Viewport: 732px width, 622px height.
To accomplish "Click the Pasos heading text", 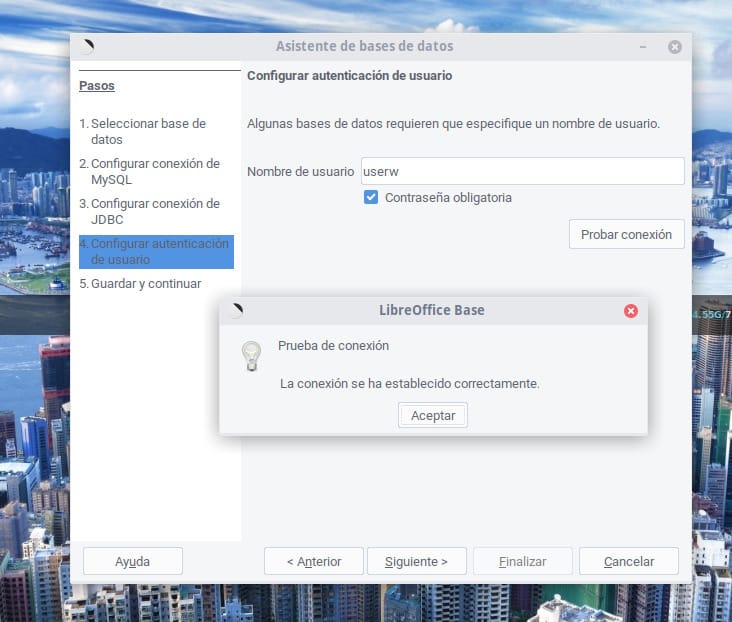I will (97, 86).
